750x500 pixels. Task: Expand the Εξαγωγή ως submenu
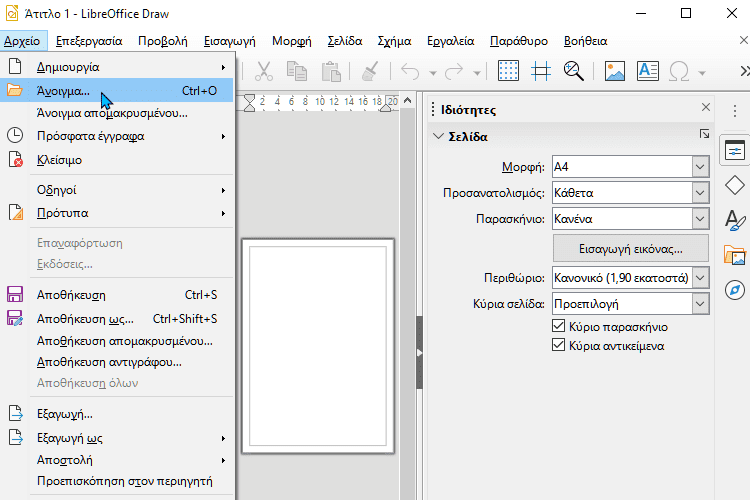pos(117,438)
